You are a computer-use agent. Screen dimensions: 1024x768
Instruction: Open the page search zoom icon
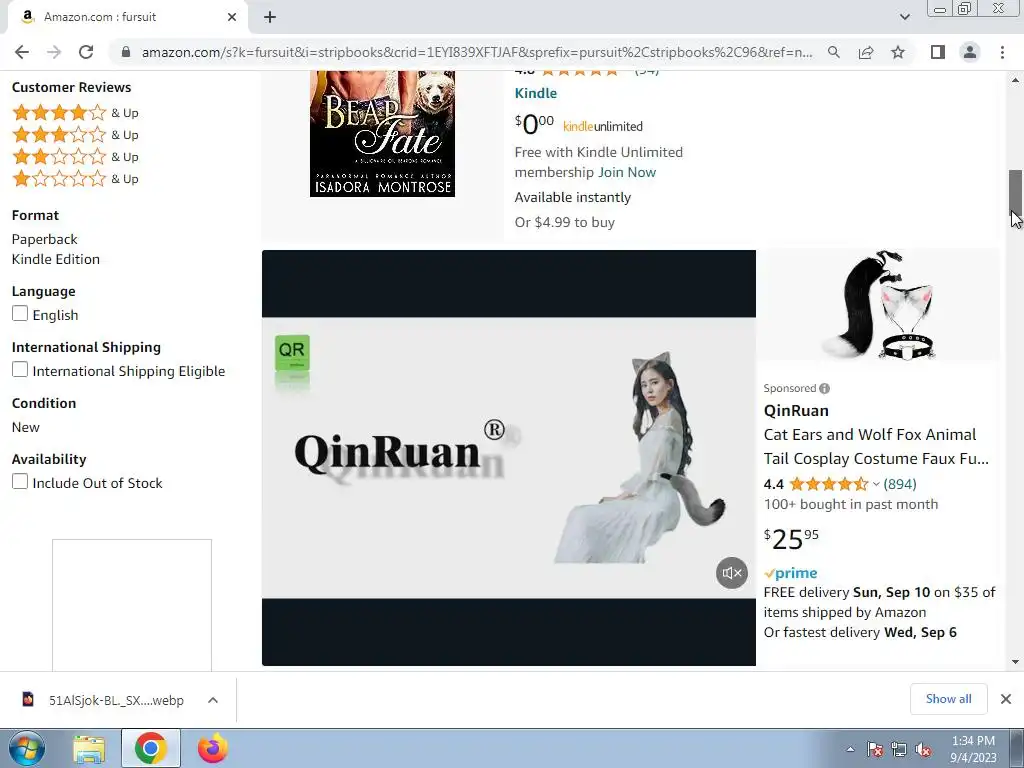[834, 52]
